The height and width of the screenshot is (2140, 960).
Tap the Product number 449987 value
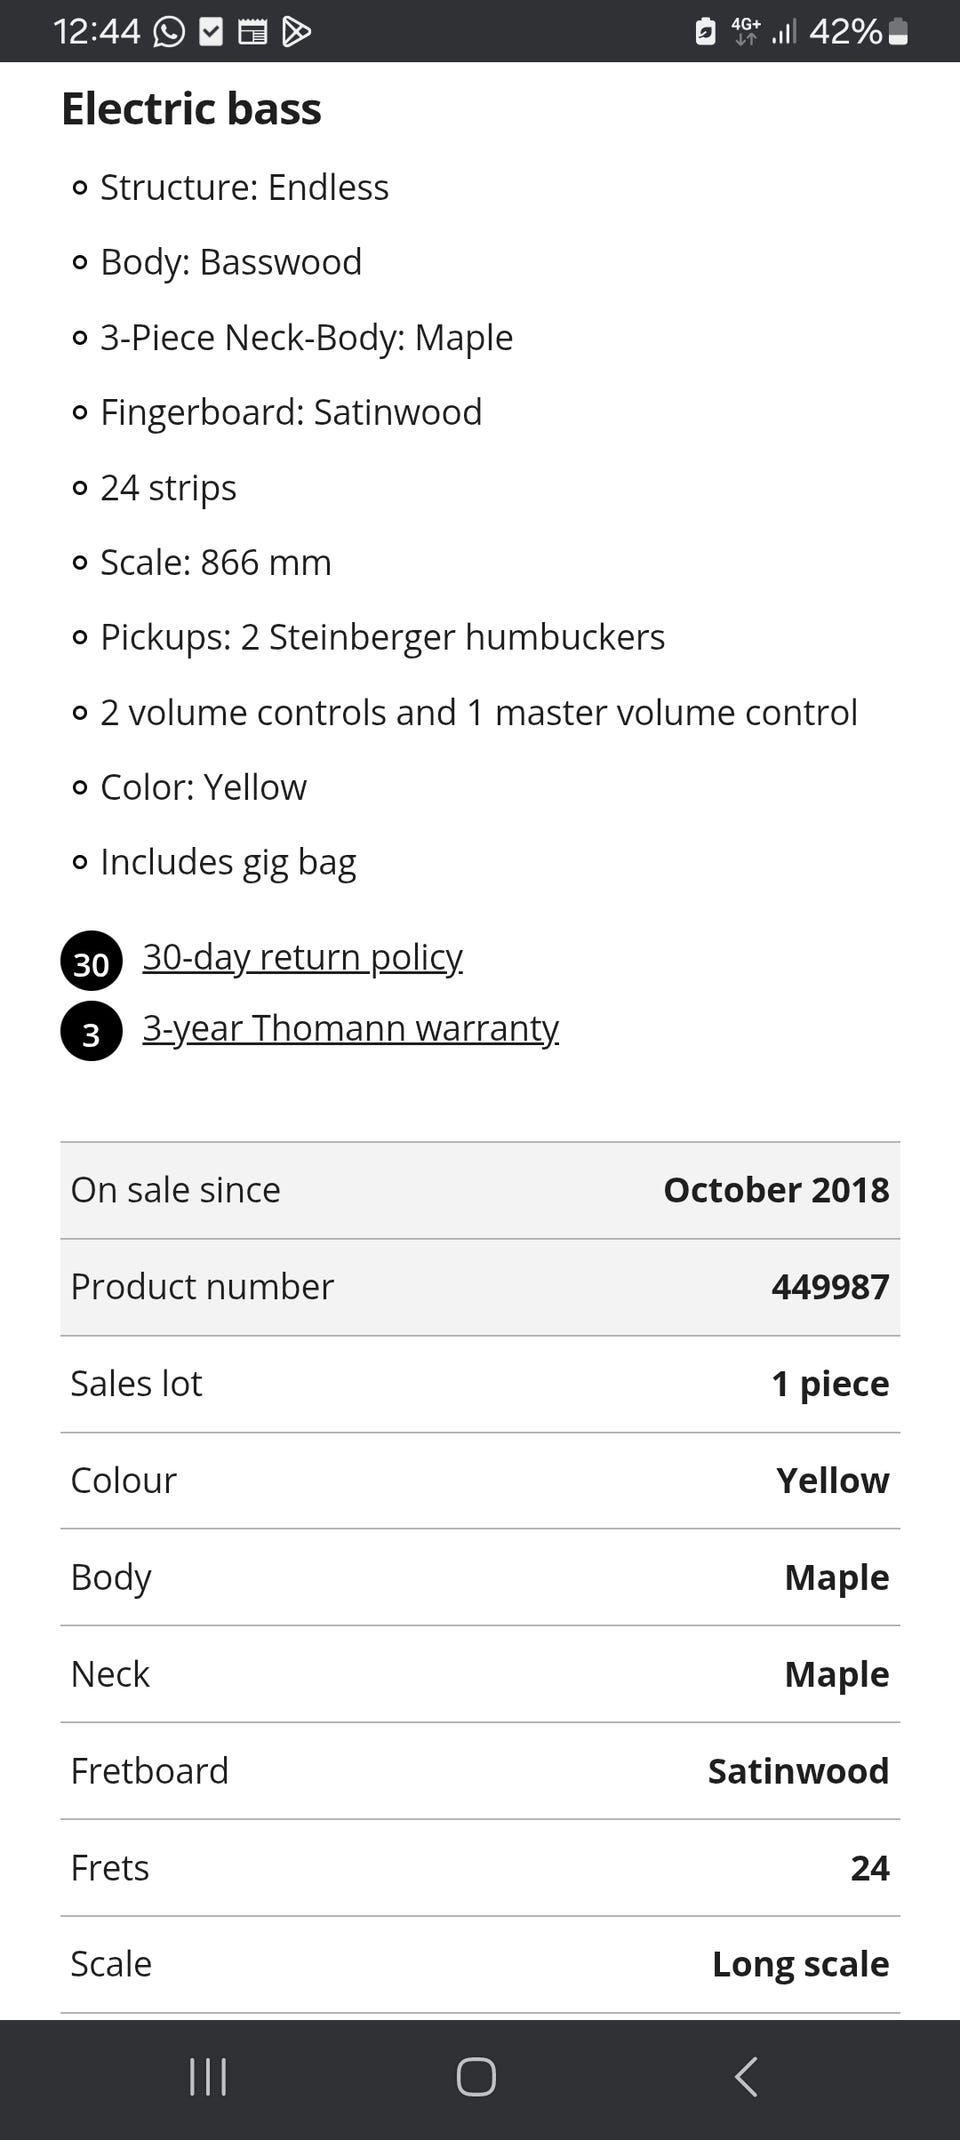[829, 1287]
